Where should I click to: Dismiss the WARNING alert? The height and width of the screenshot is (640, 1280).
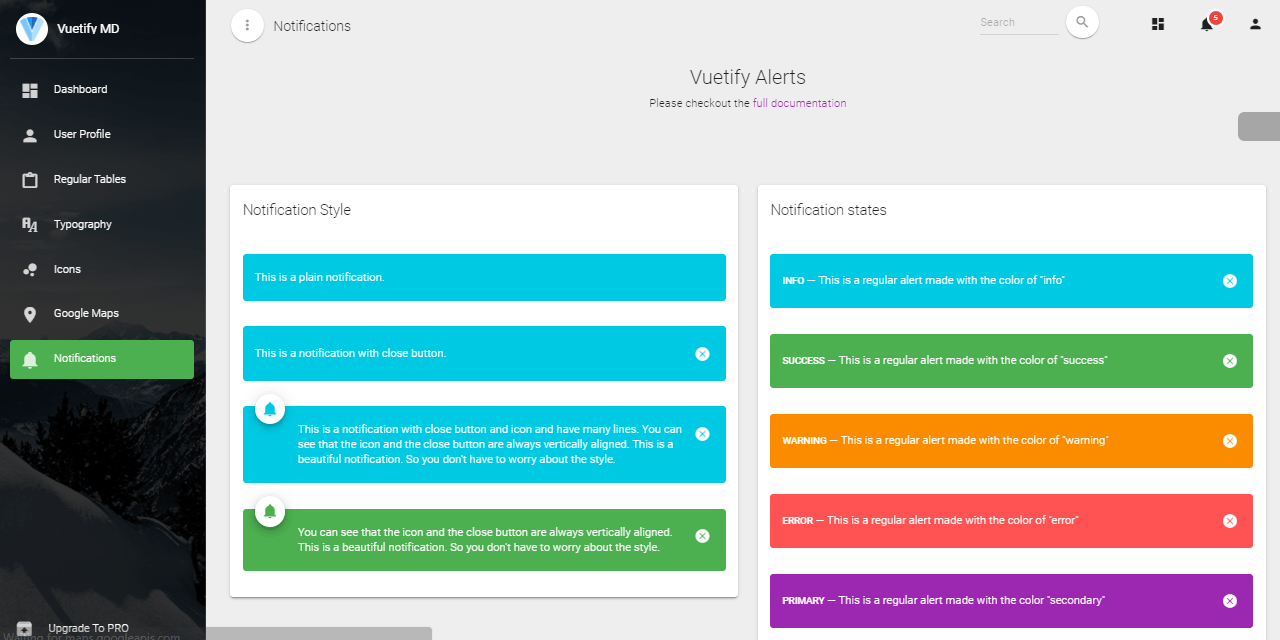coord(1230,441)
